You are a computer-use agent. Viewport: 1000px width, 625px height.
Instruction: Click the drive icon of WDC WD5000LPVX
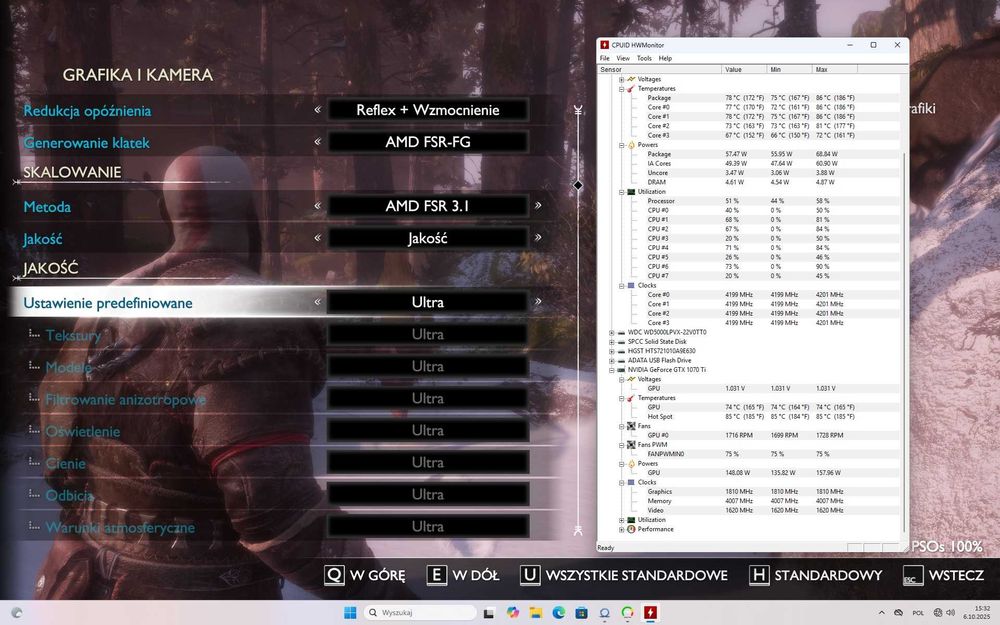621,332
